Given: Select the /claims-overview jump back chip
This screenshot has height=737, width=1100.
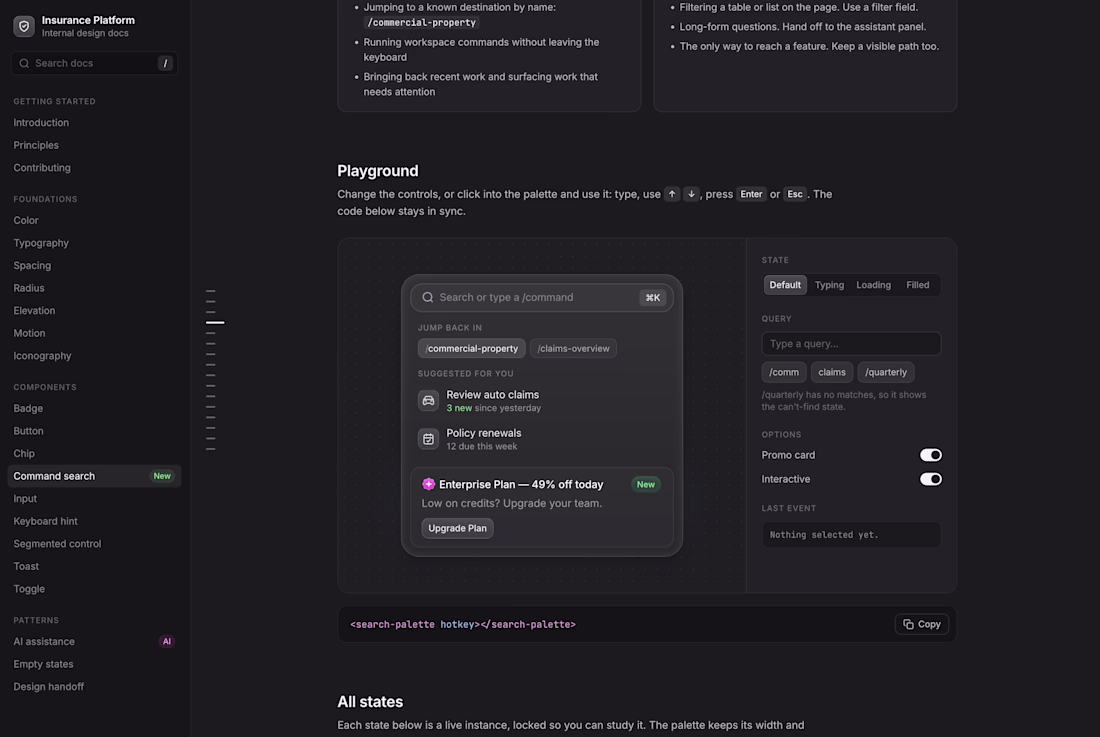Looking at the screenshot, I should click(x=573, y=349).
